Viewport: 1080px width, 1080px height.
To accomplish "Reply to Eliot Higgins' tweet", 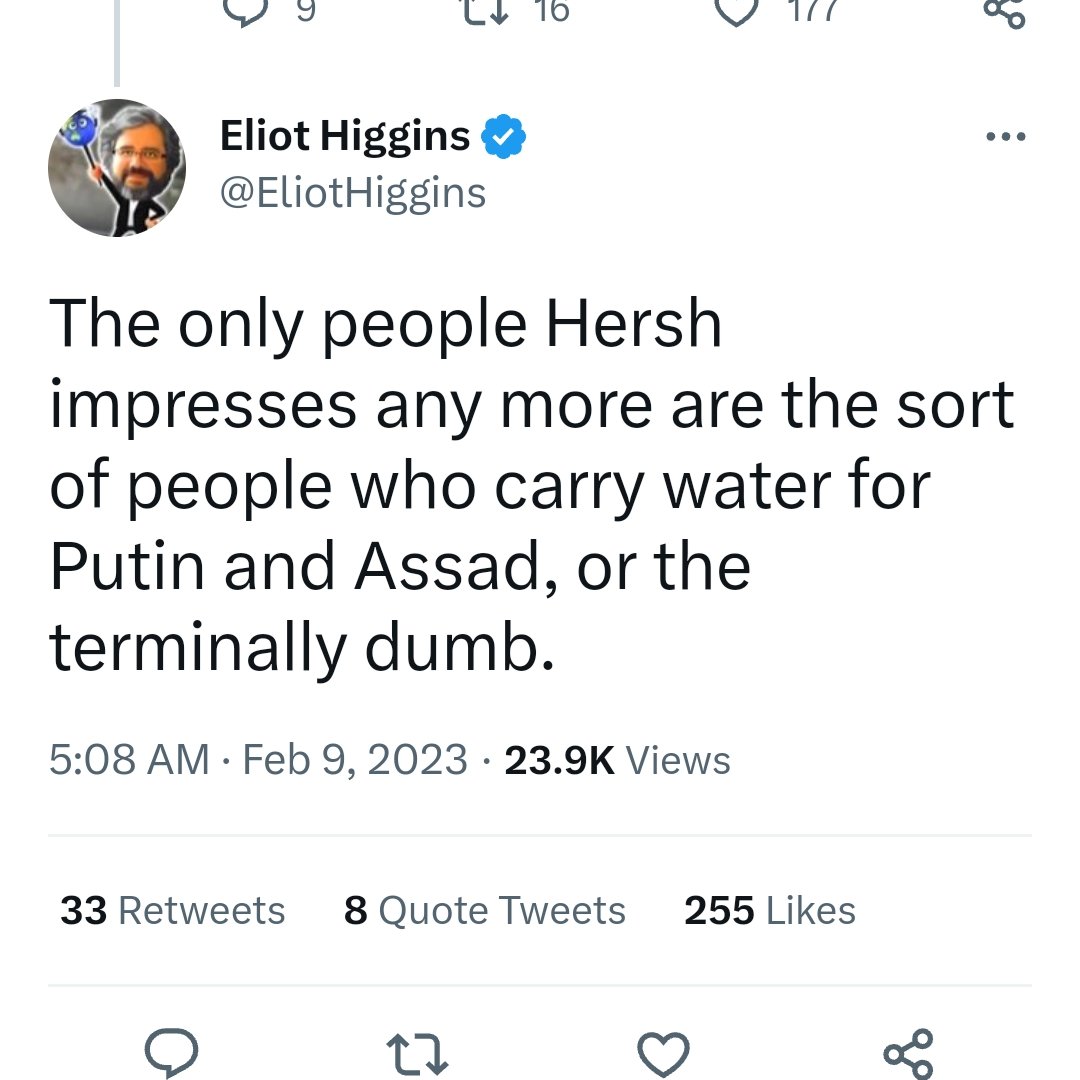I will (x=172, y=1052).
